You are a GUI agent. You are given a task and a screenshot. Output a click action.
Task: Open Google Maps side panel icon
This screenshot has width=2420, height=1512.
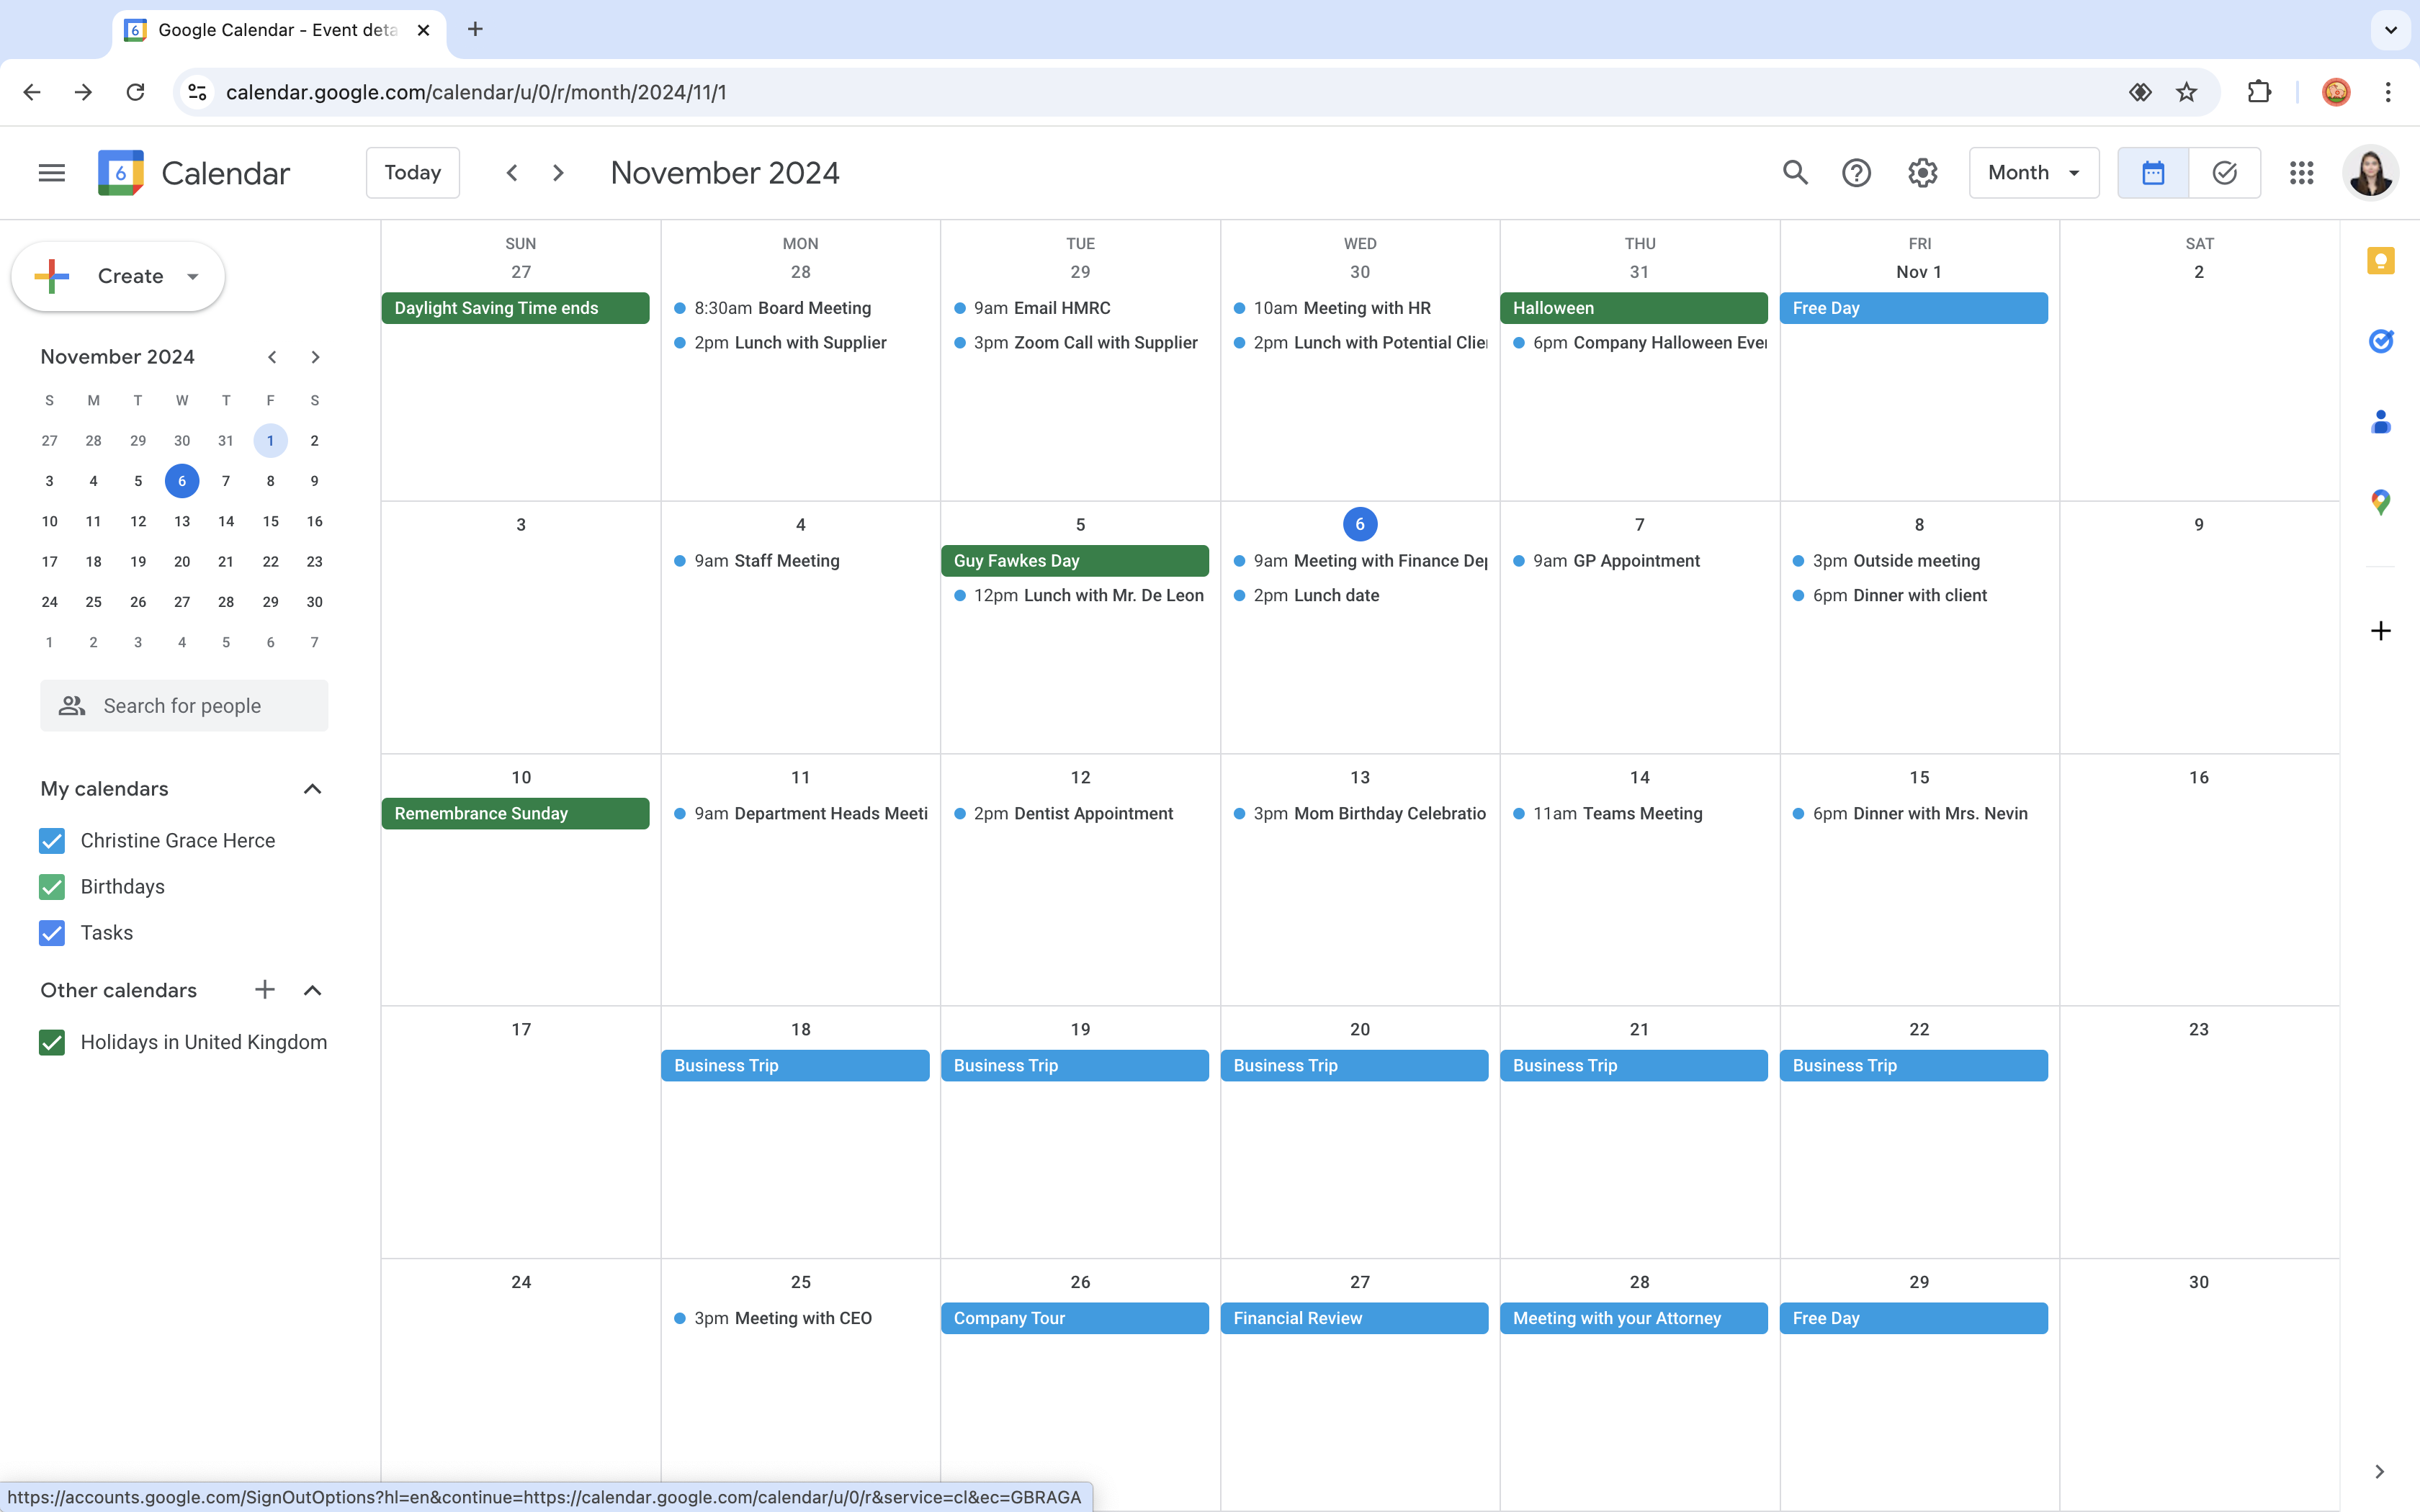tap(2380, 502)
